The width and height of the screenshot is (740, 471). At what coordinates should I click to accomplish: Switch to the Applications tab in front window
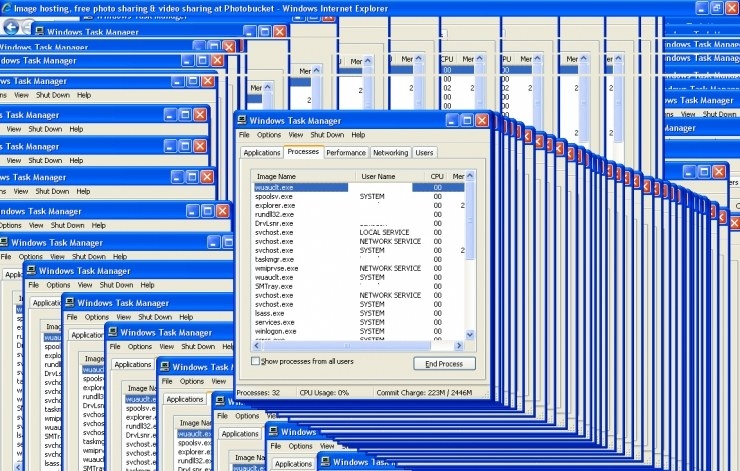pyautogui.click(x=261, y=153)
